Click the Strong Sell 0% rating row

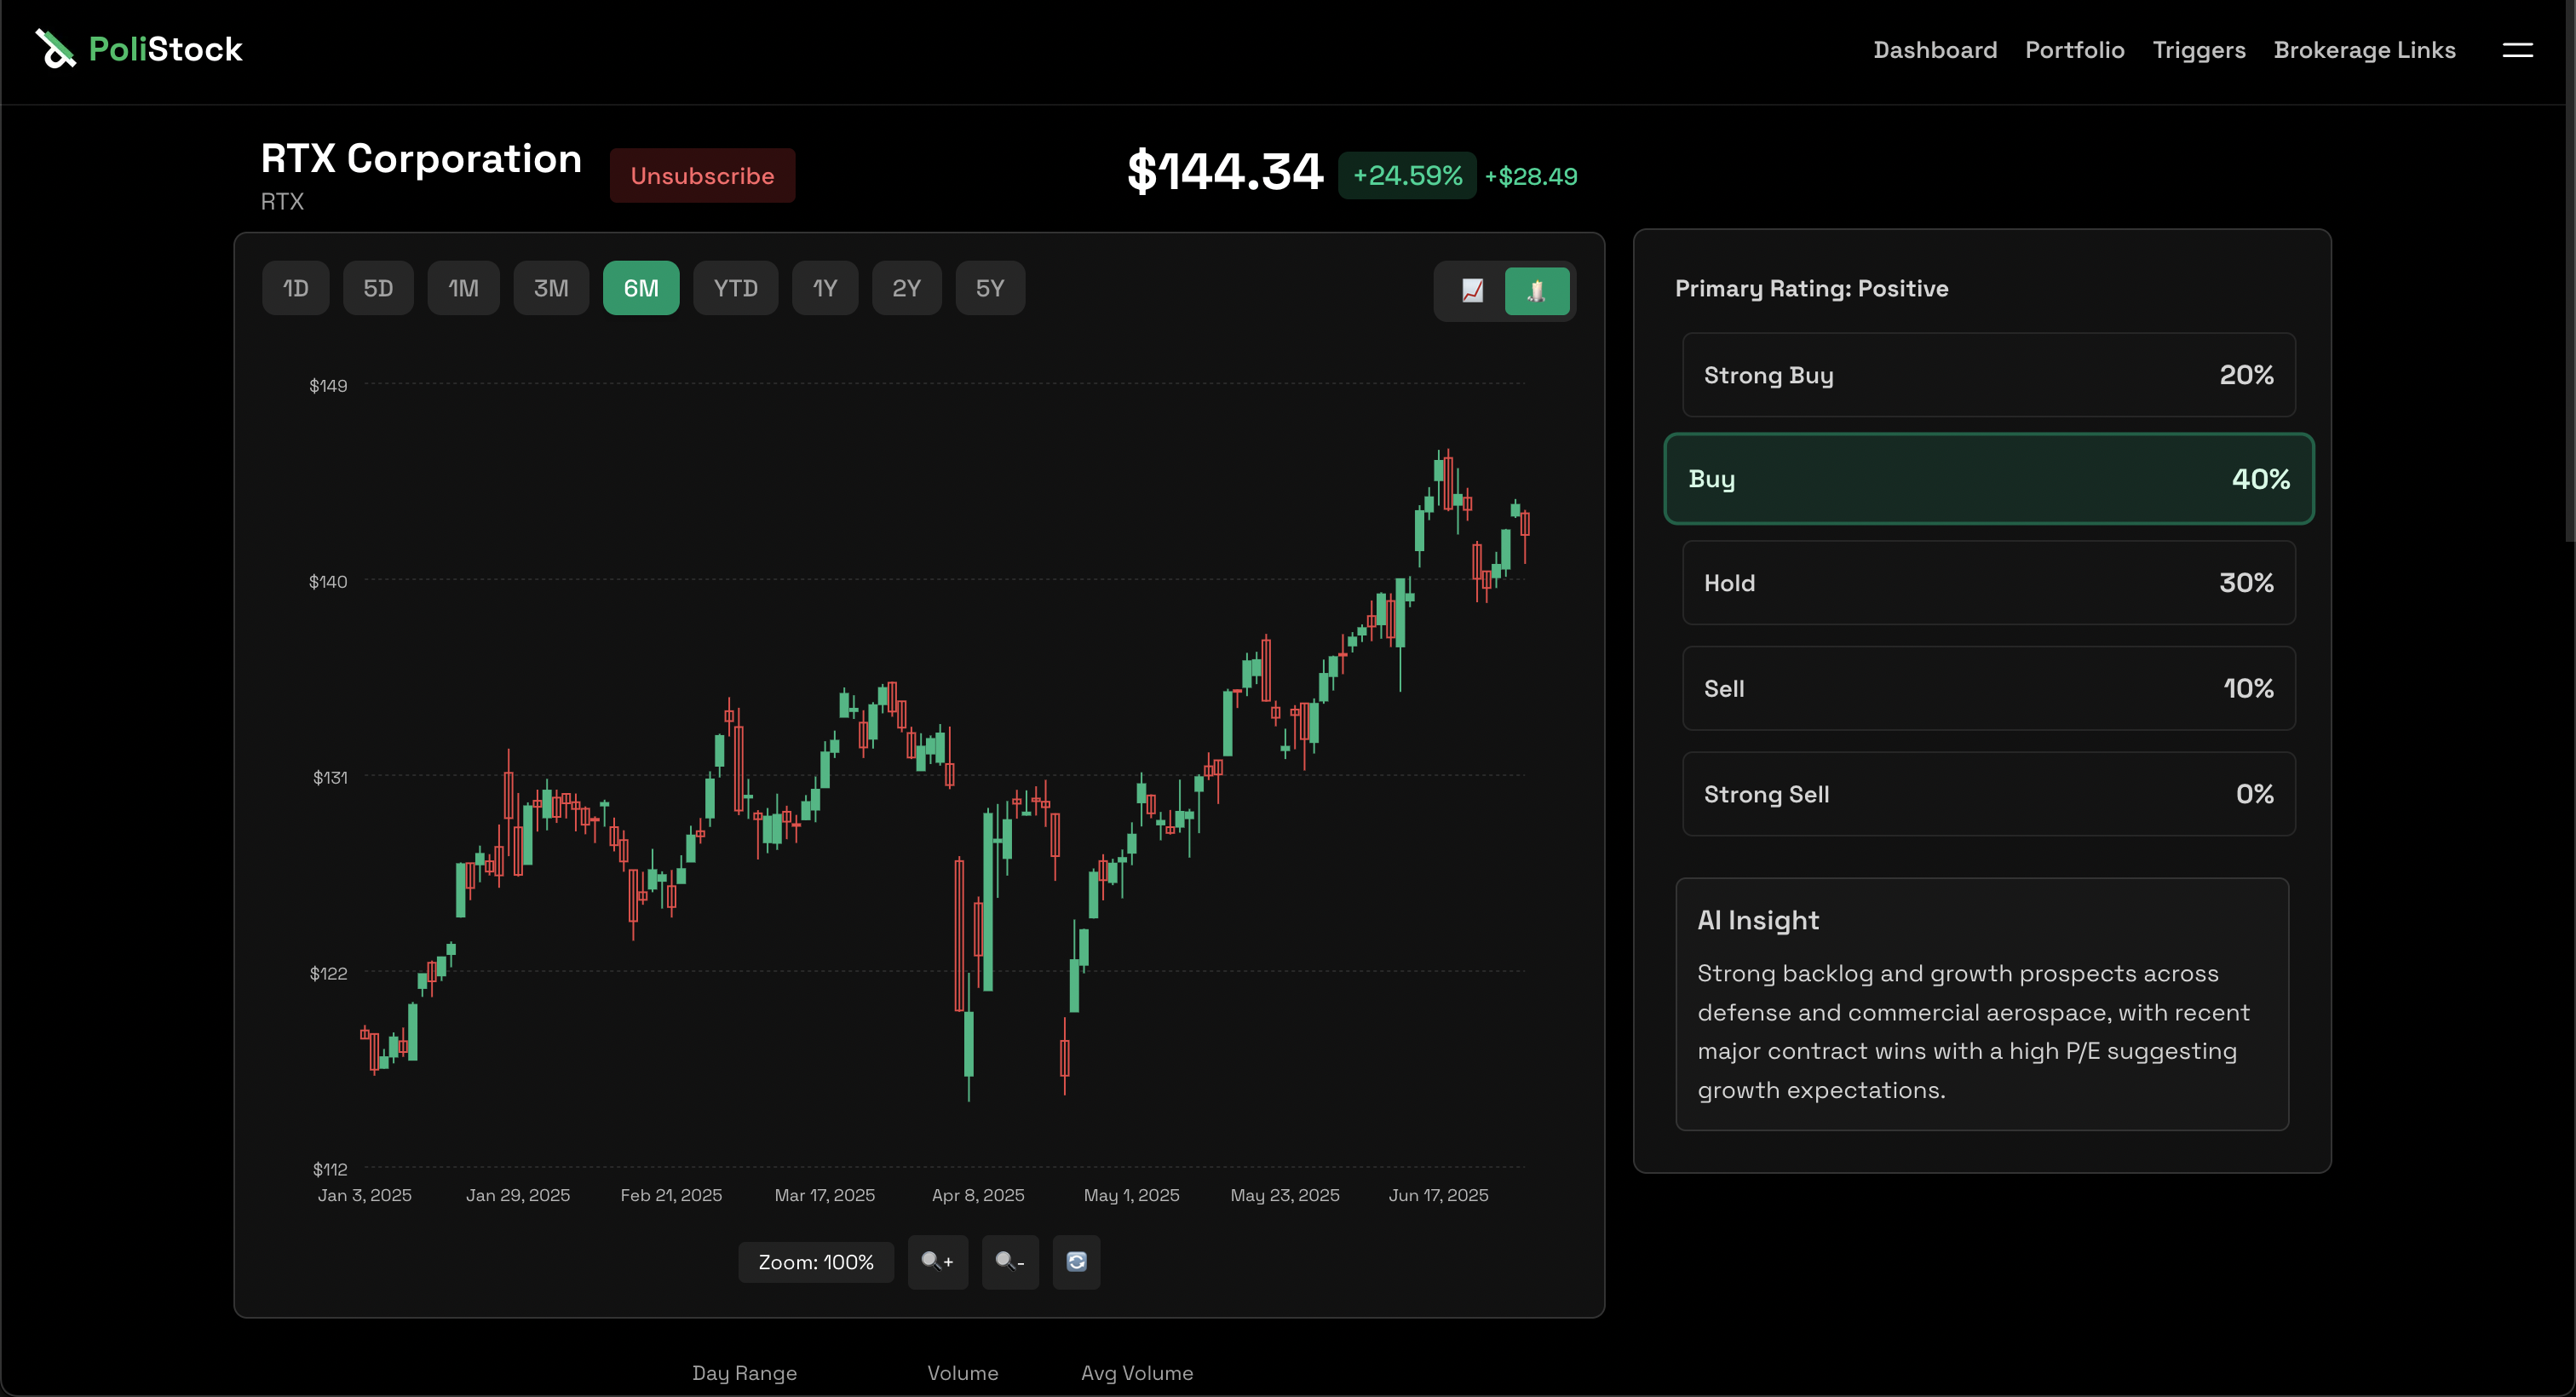[x=1988, y=794]
